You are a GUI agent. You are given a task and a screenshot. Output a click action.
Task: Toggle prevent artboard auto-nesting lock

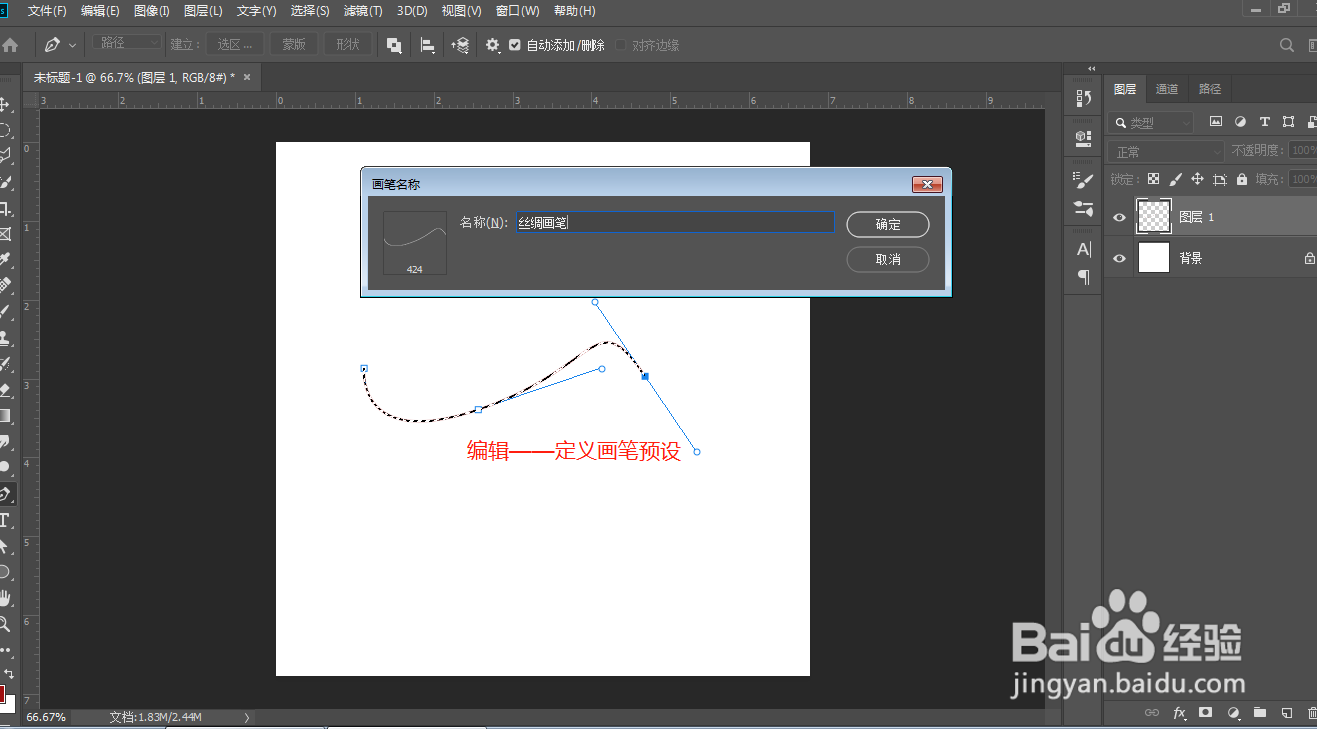tap(1219, 179)
